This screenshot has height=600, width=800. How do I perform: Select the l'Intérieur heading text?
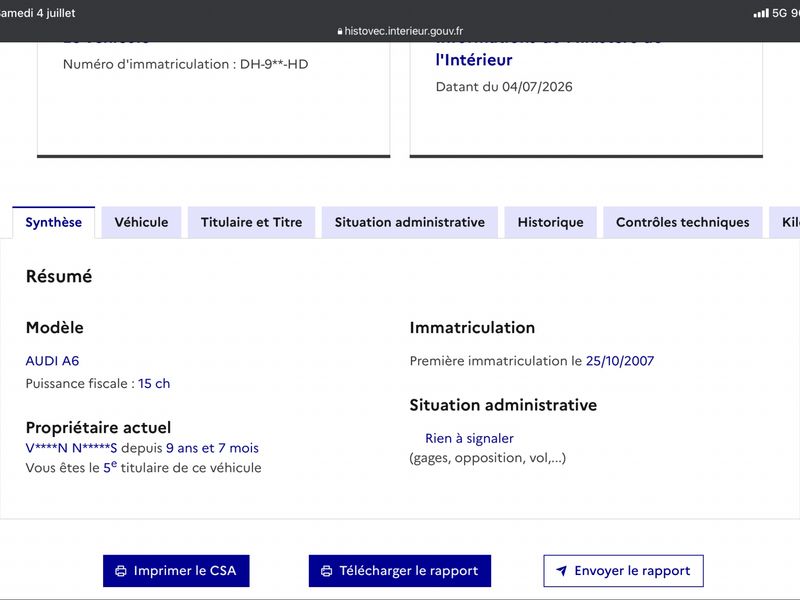point(474,60)
